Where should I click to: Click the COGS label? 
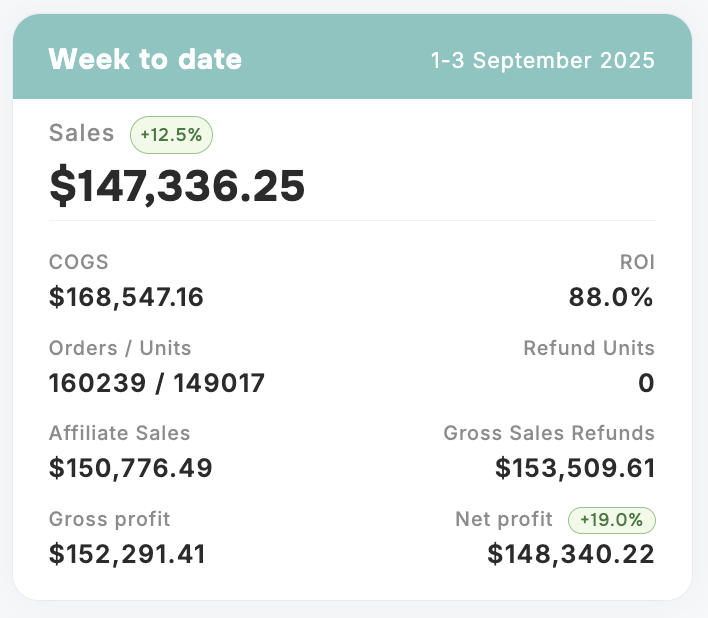[79, 262]
